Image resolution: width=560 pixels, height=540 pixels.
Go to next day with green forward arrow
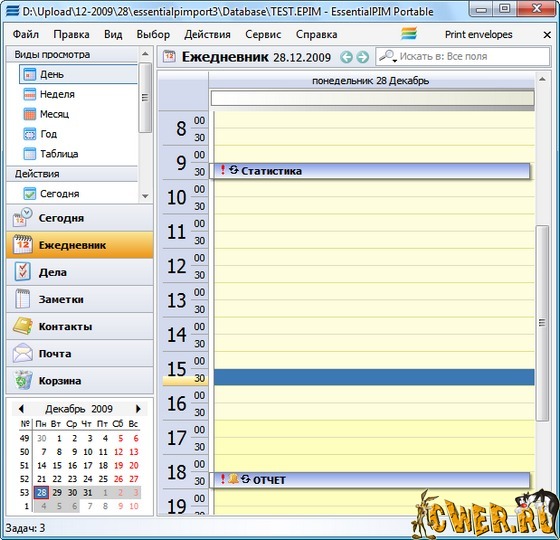[363, 57]
